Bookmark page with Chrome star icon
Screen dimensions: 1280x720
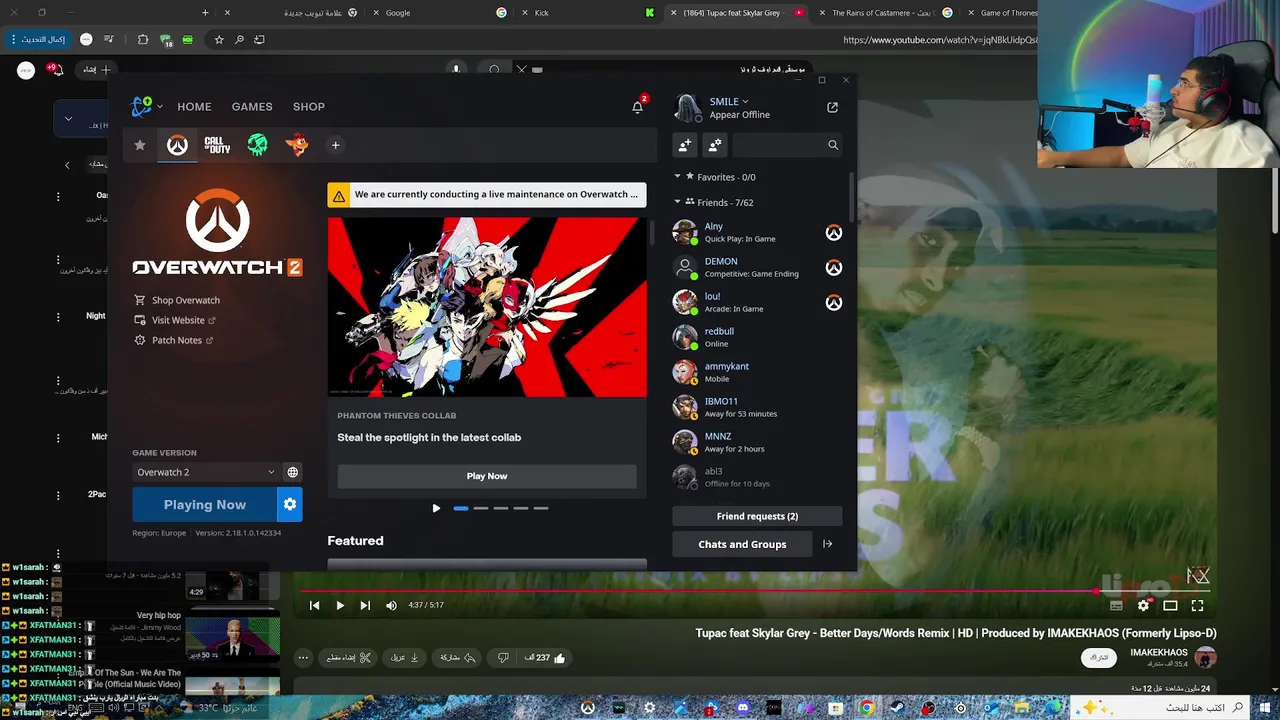pyautogui.click(x=219, y=40)
